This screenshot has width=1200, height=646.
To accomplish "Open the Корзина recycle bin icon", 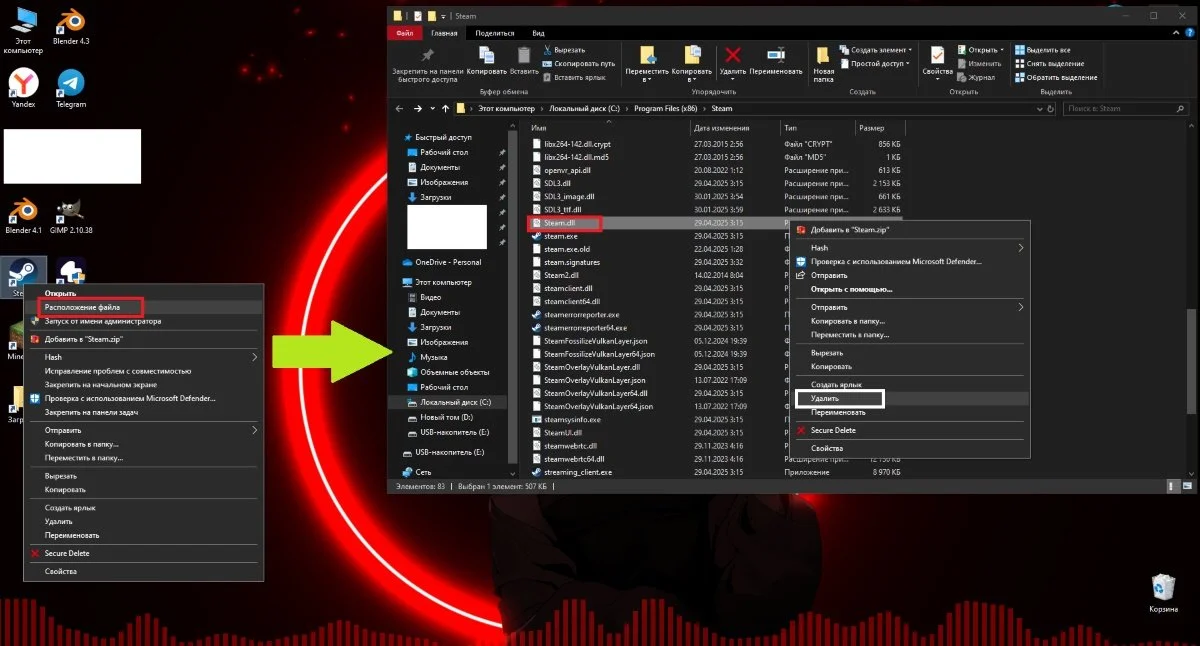I will 1163,594.
